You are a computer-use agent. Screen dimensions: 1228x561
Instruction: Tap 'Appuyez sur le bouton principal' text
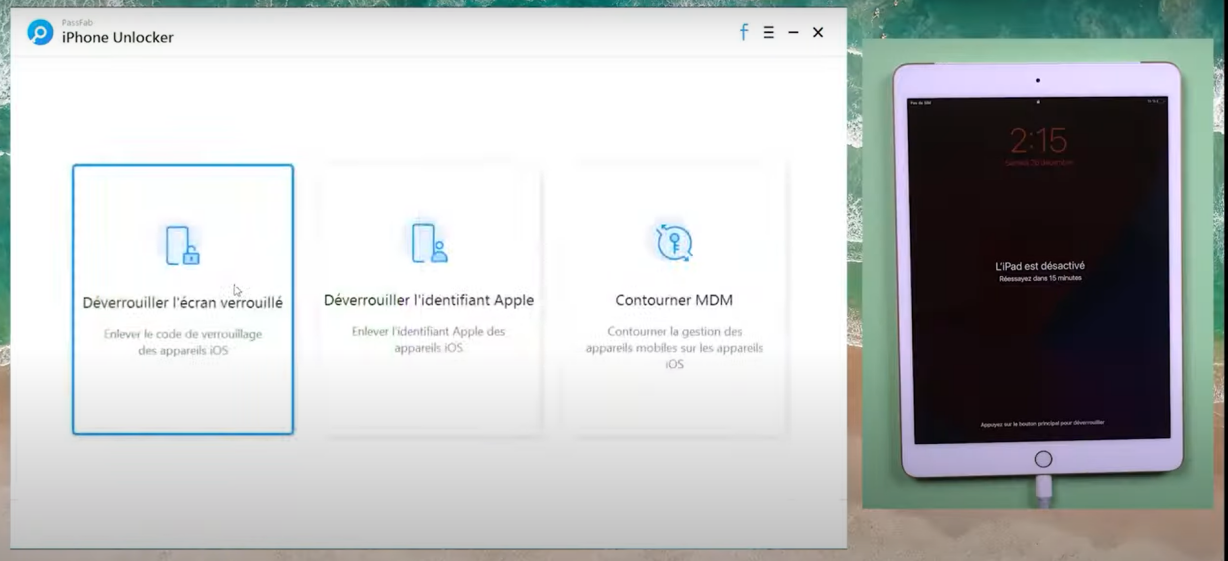coord(1042,423)
